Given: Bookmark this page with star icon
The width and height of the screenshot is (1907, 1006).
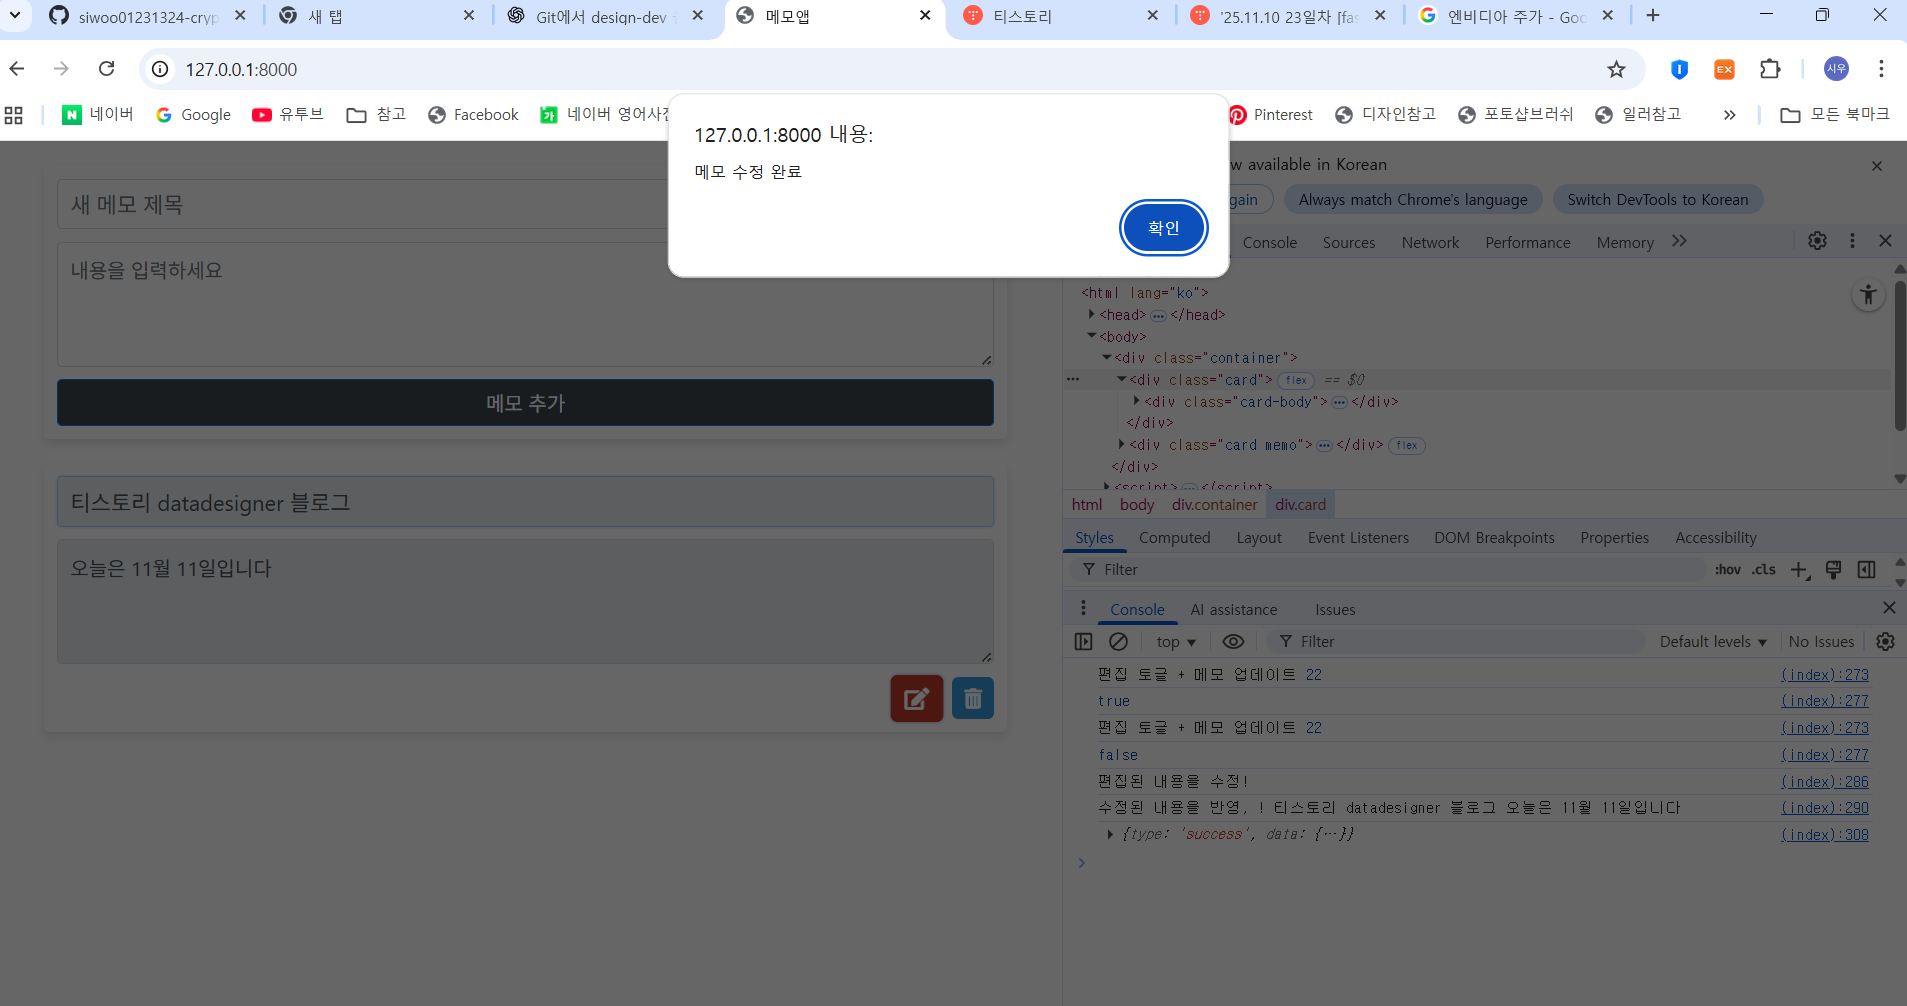Looking at the screenshot, I should pos(1616,69).
